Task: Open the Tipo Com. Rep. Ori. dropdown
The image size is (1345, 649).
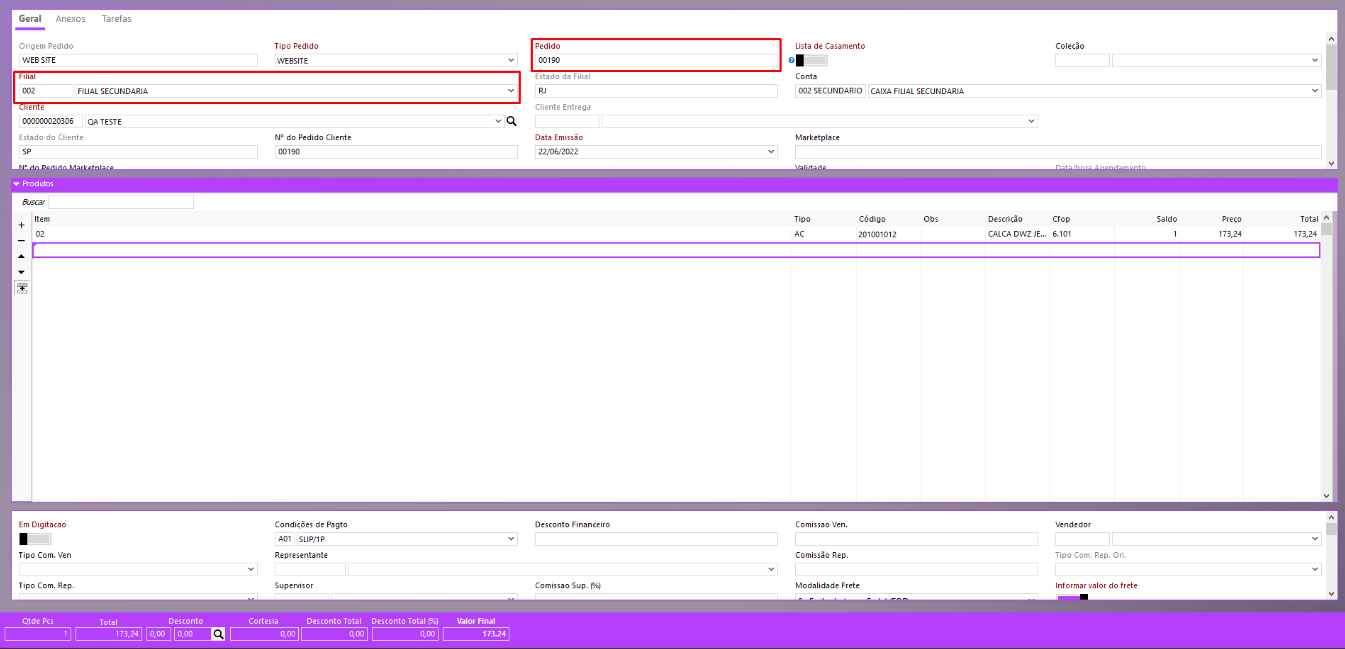Action: tap(1315, 569)
